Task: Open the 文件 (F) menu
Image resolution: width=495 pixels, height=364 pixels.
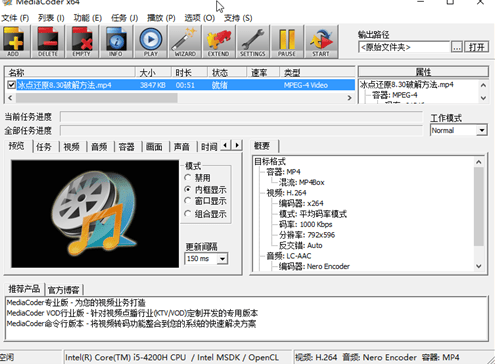Action: click(x=15, y=18)
